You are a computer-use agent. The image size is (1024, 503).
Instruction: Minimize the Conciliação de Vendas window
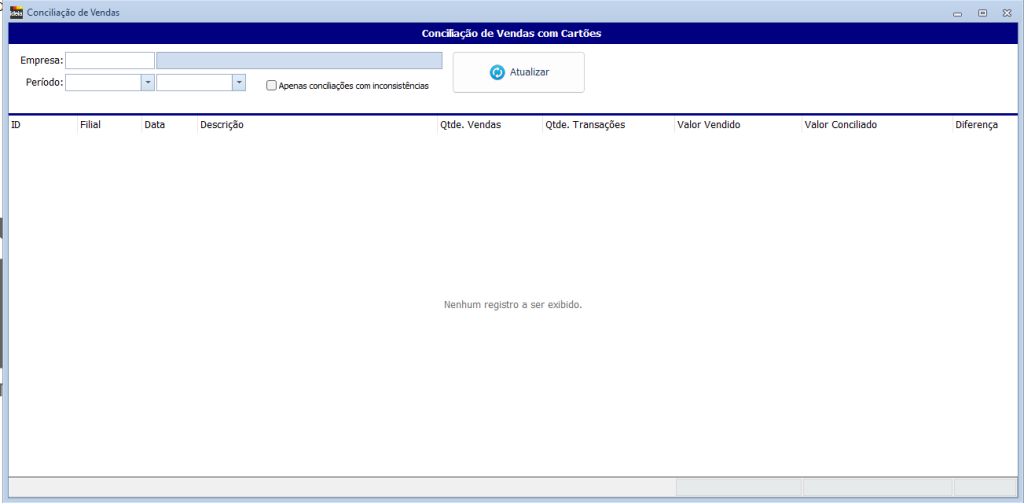pos(957,13)
